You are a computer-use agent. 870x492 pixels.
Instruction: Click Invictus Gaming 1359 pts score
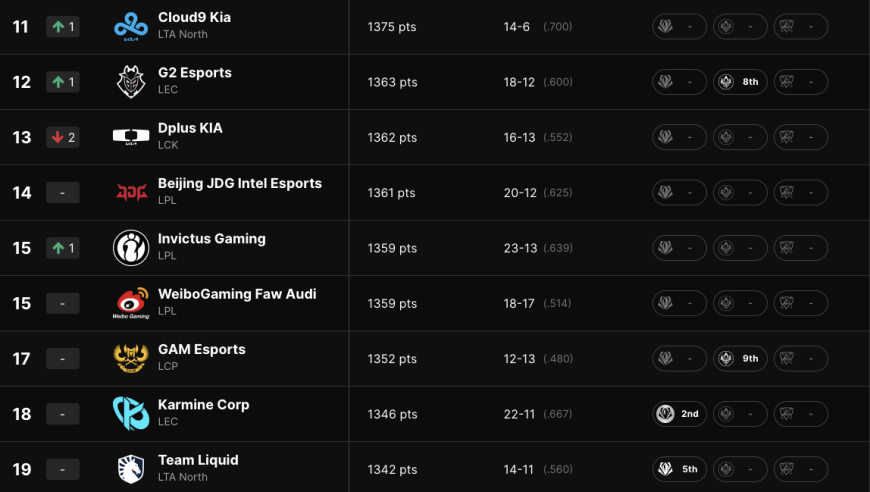click(x=392, y=248)
